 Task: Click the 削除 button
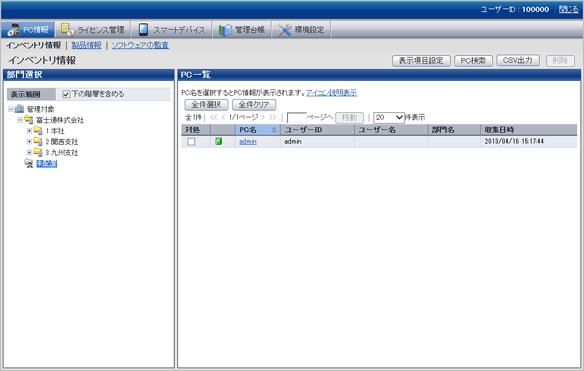tap(561, 61)
